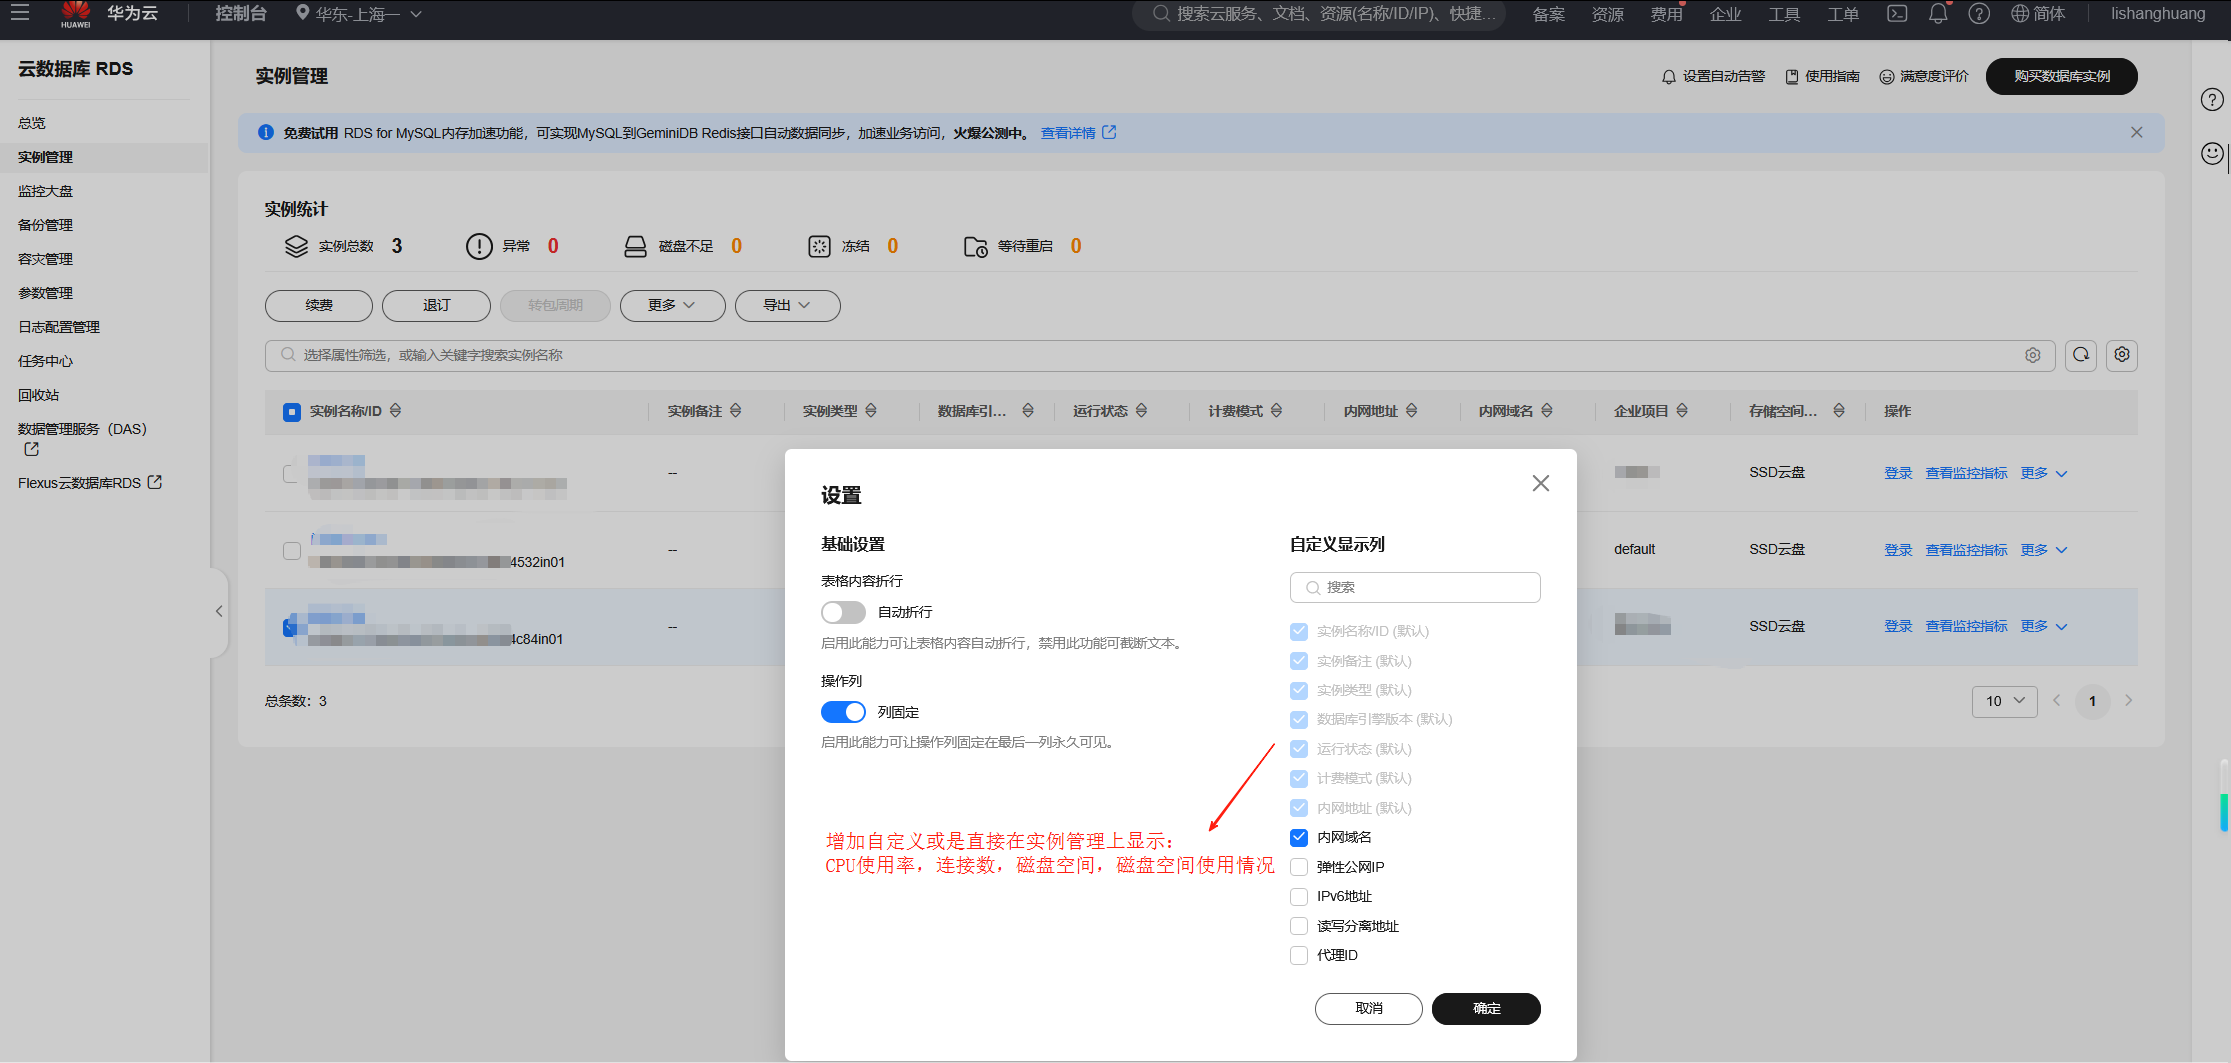The height and width of the screenshot is (1063, 2231).
Task: Click the 确定 button in the dialog
Action: click(x=1486, y=1009)
